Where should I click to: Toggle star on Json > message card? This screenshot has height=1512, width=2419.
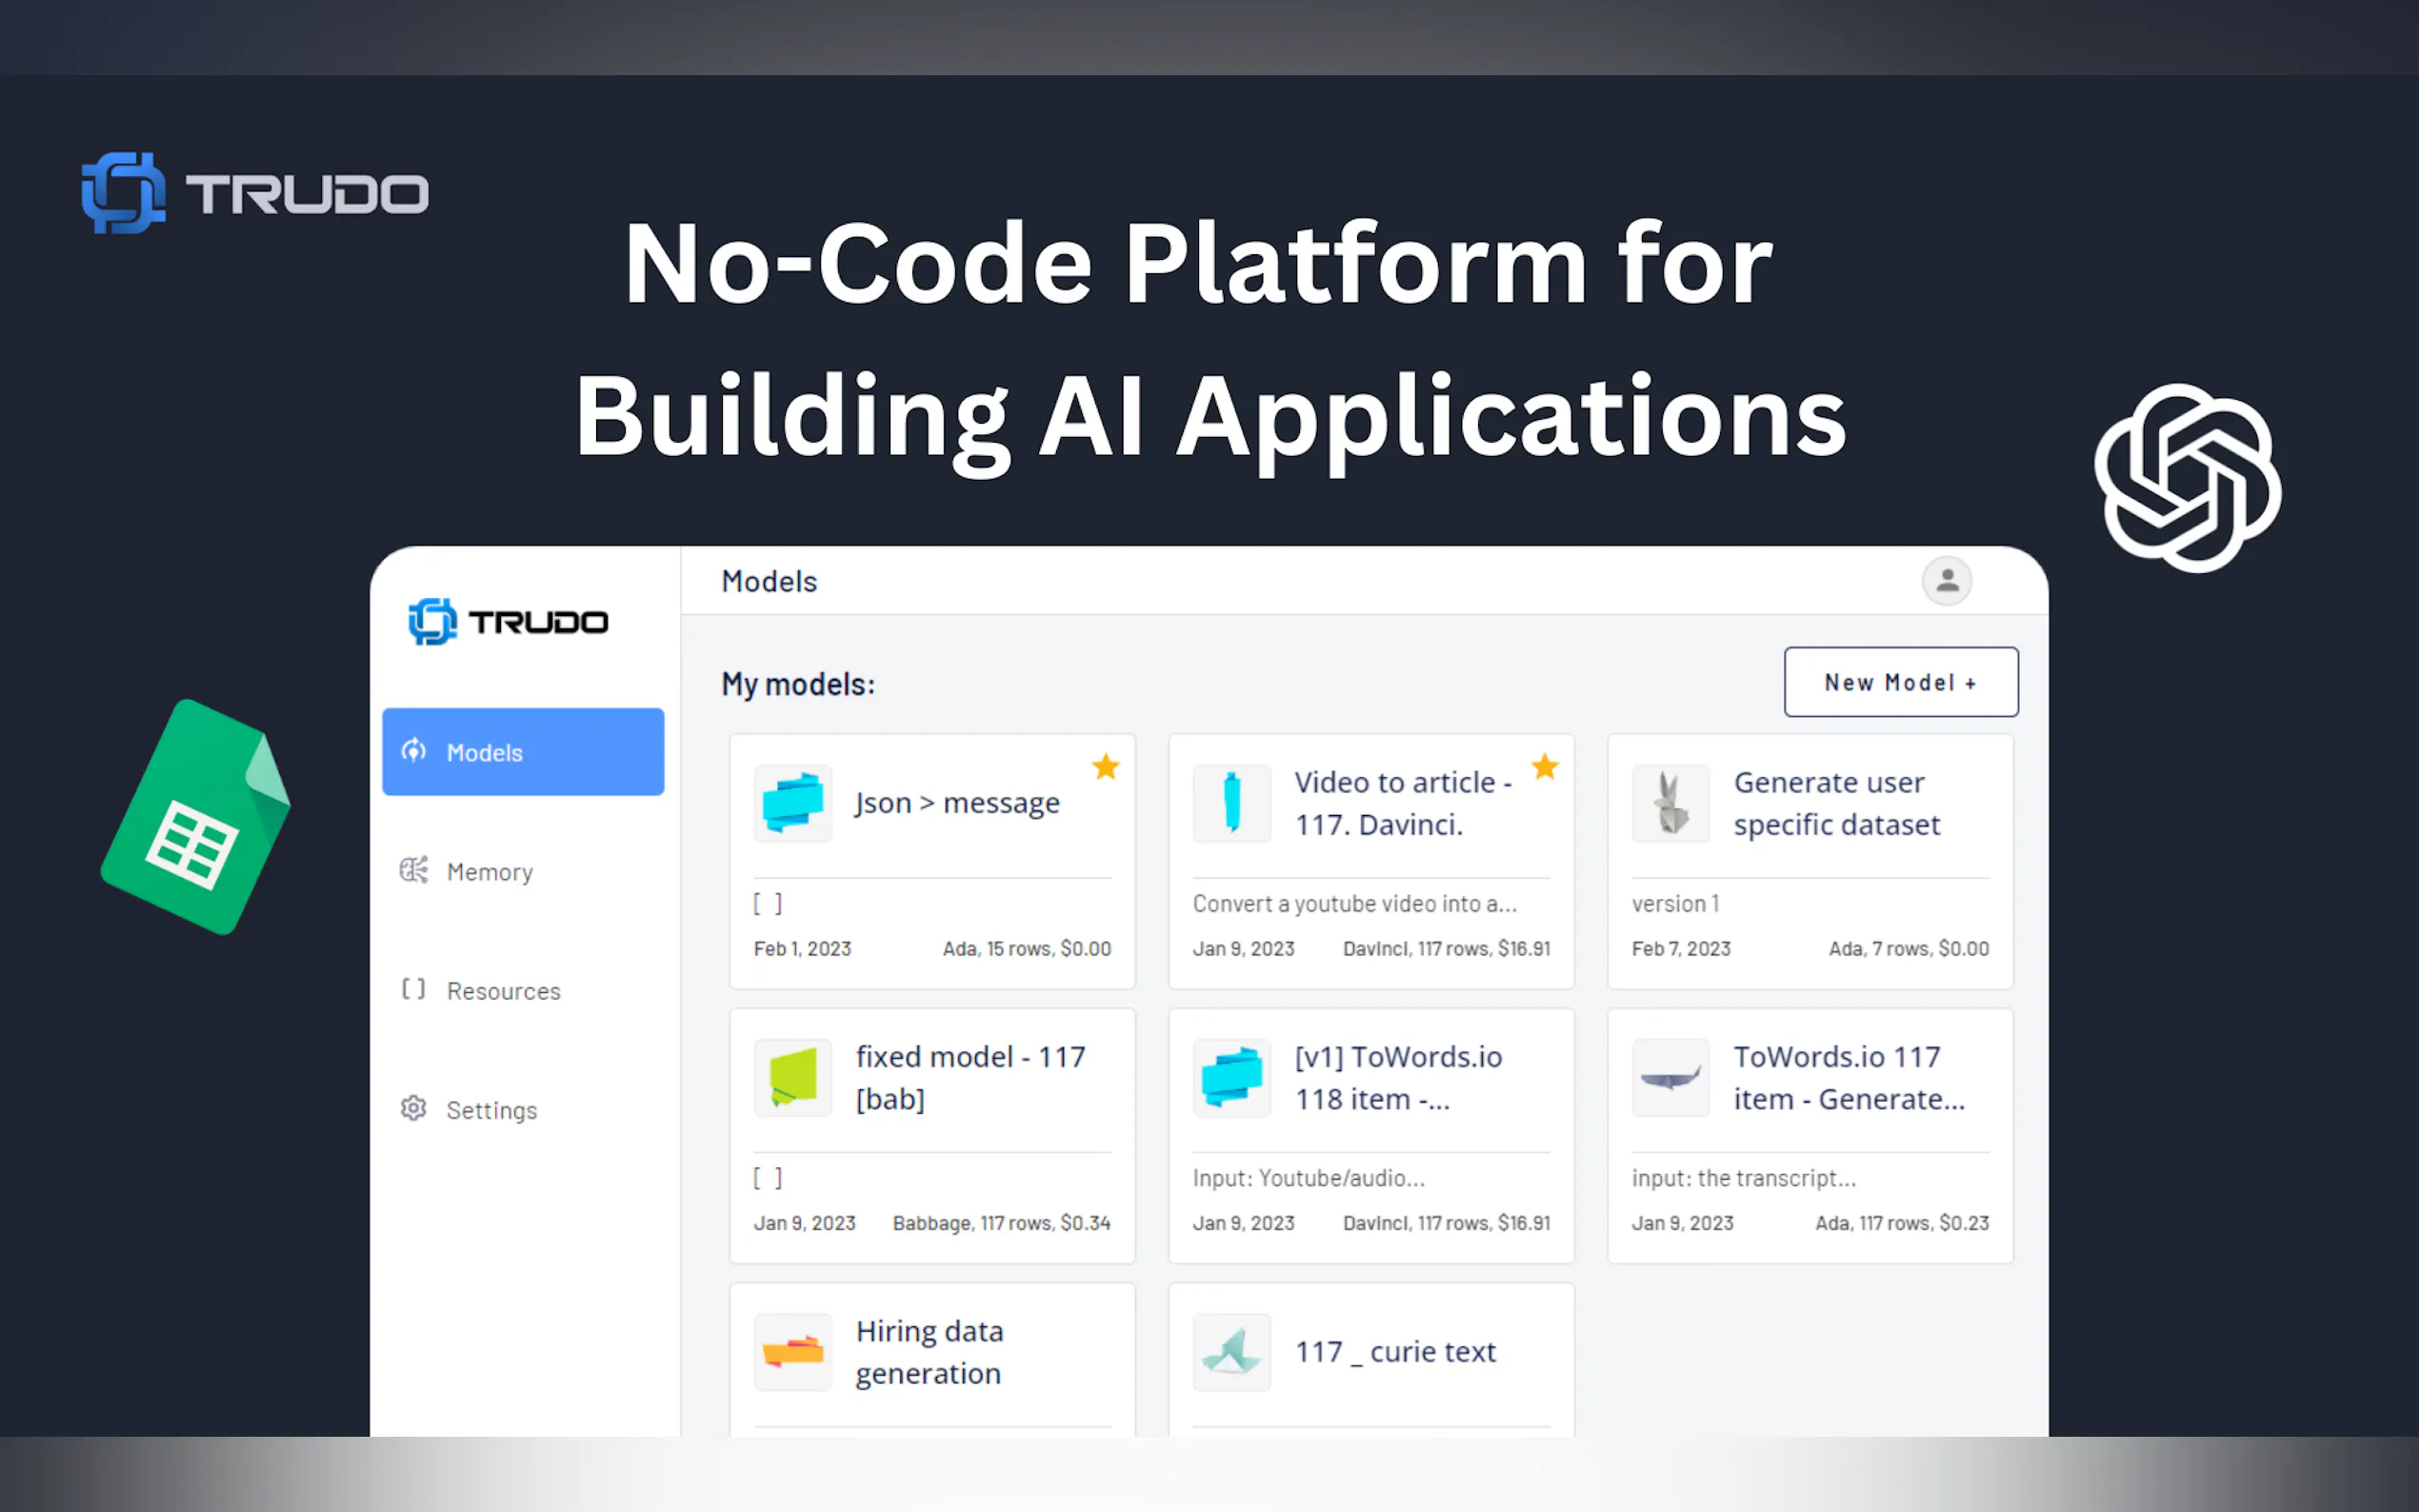coord(1105,767)
